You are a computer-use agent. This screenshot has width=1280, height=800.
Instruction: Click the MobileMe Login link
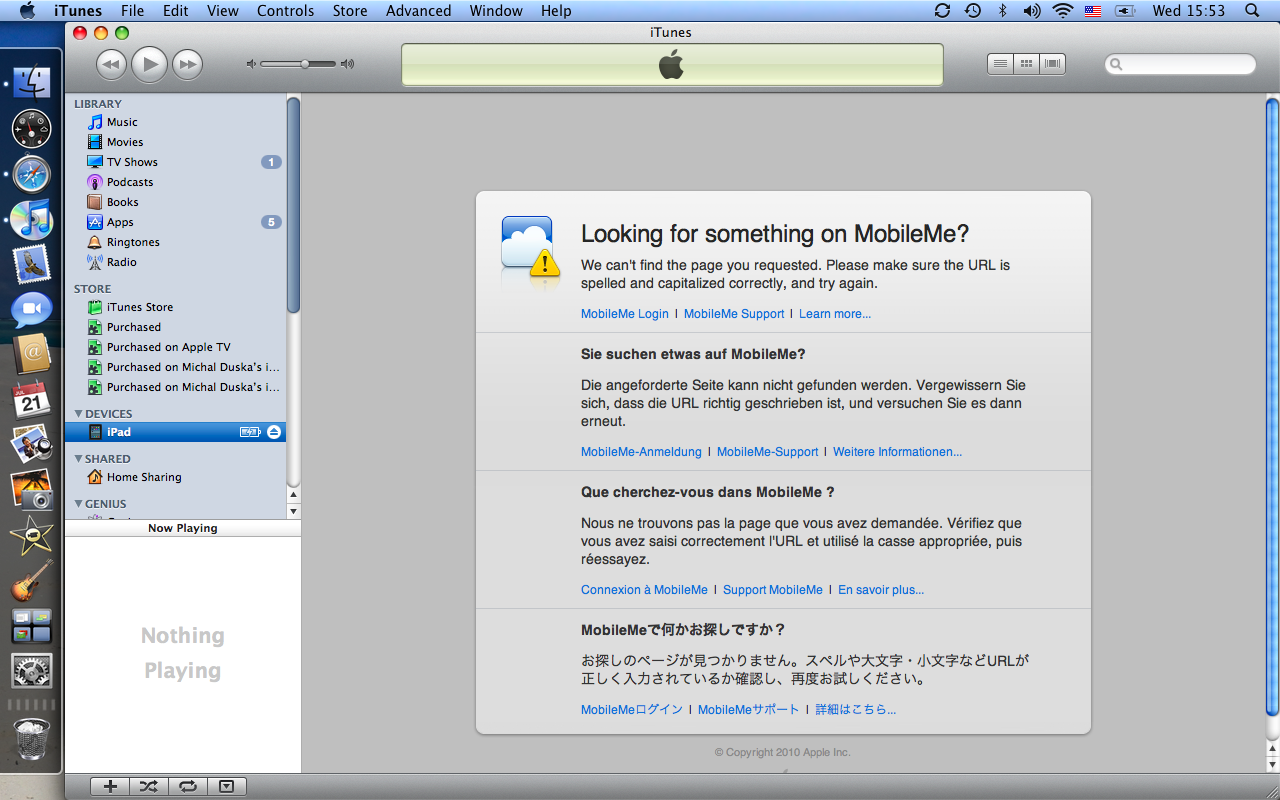625,314
